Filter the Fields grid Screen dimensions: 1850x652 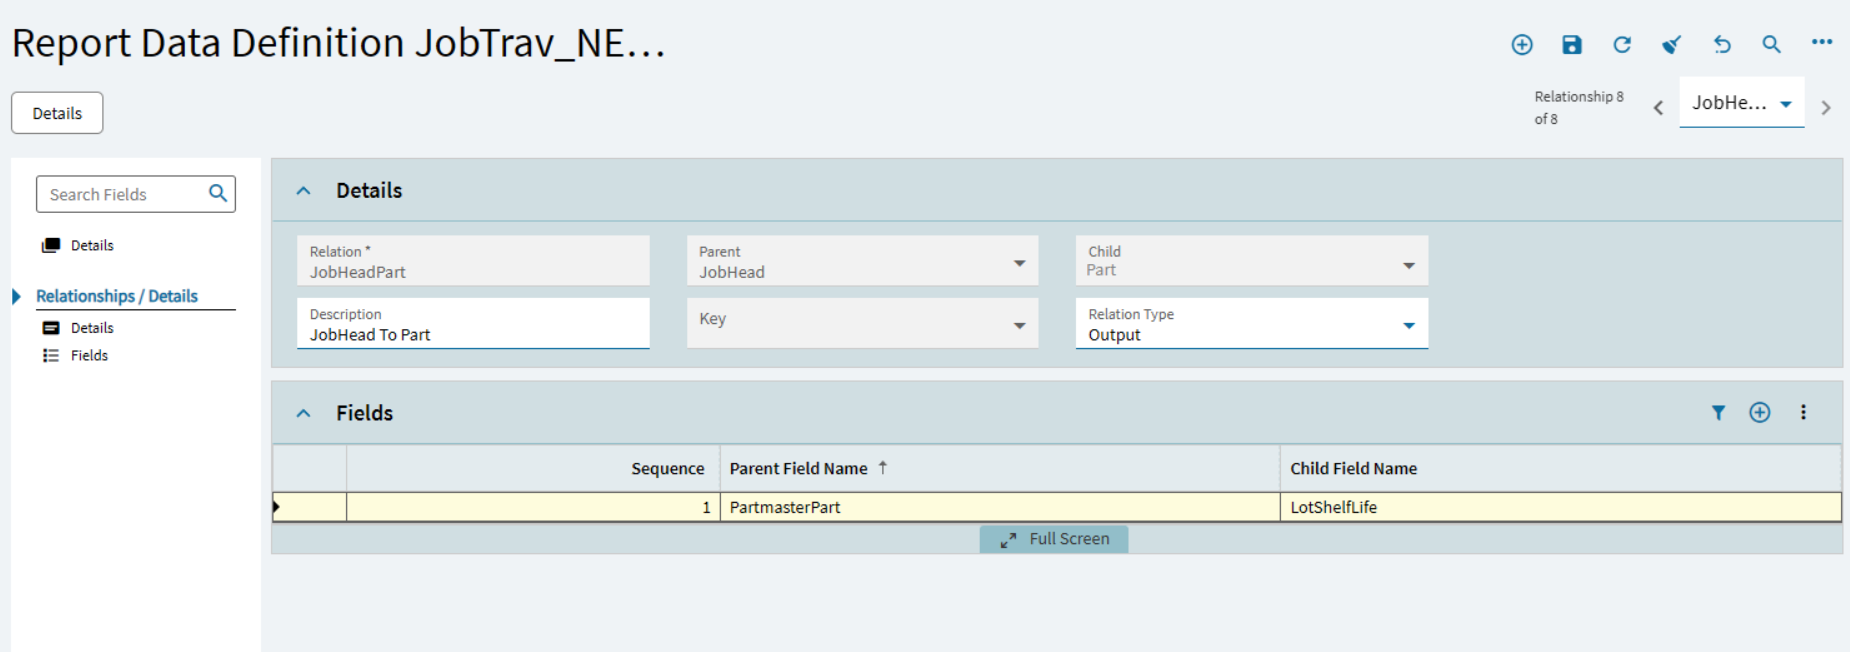[1718, 412]
